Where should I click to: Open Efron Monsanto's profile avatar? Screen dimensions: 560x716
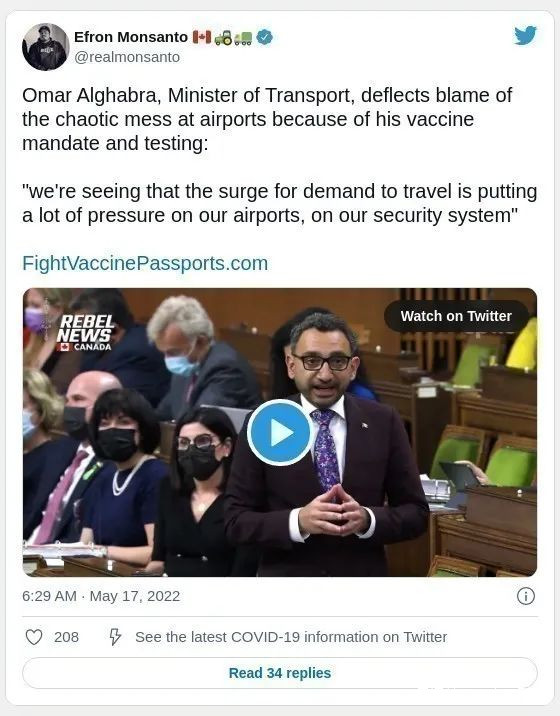[46, 47]
